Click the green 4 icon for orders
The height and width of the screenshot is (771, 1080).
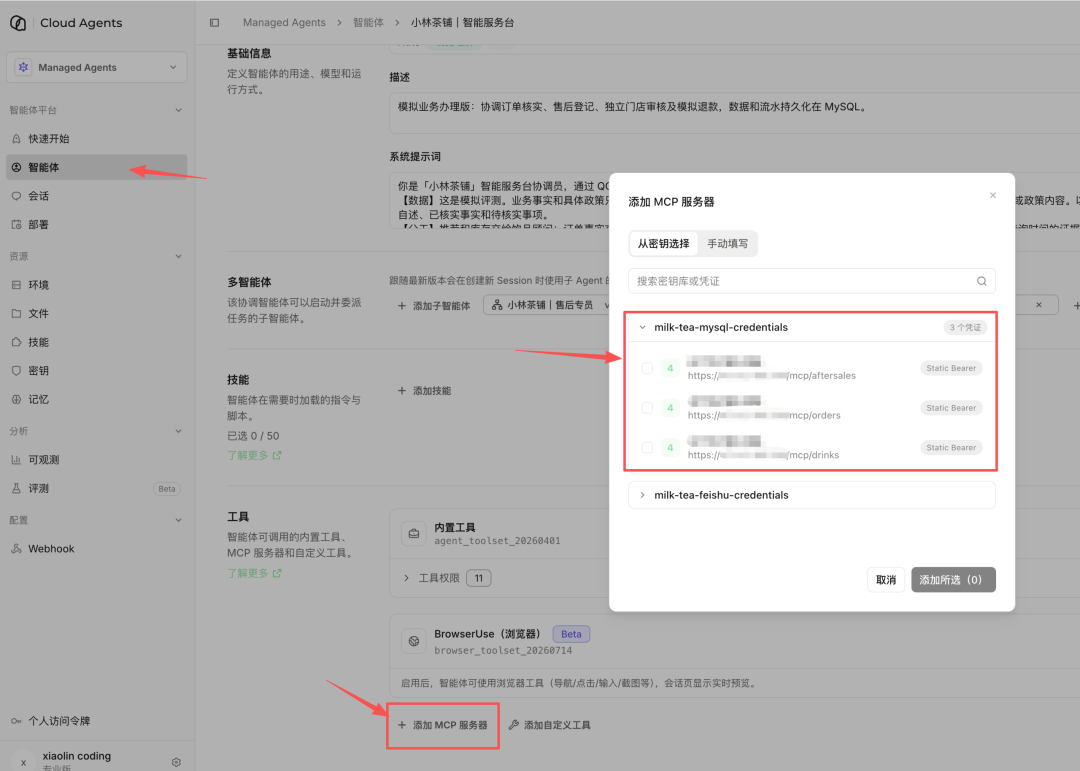coord(669,408)
